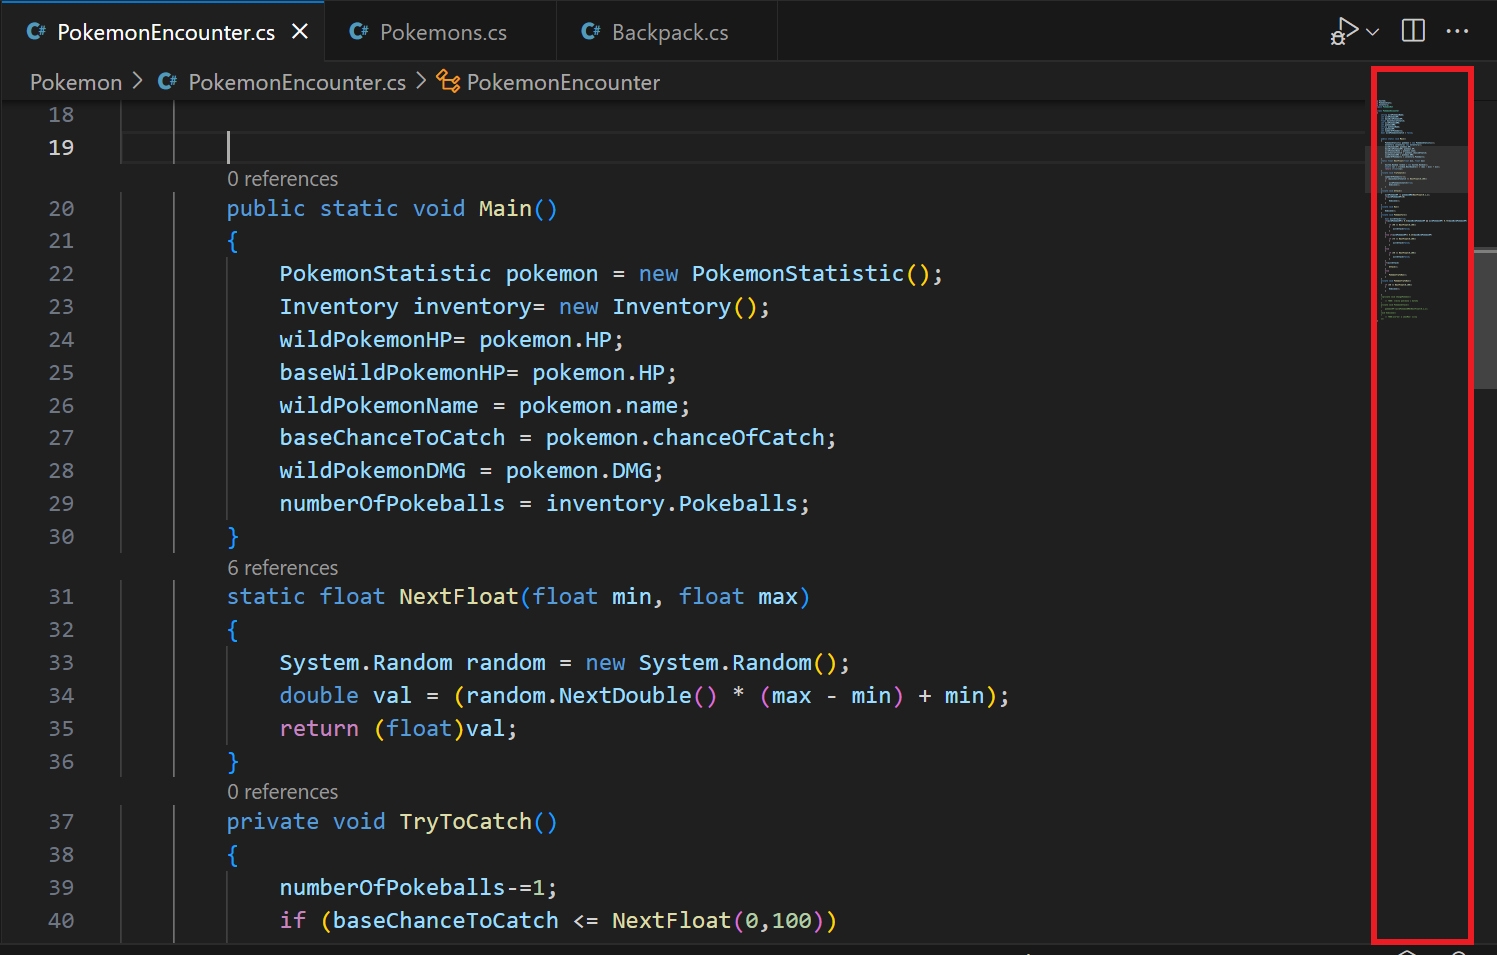Click the Split Editor icon

point(1412,30)
